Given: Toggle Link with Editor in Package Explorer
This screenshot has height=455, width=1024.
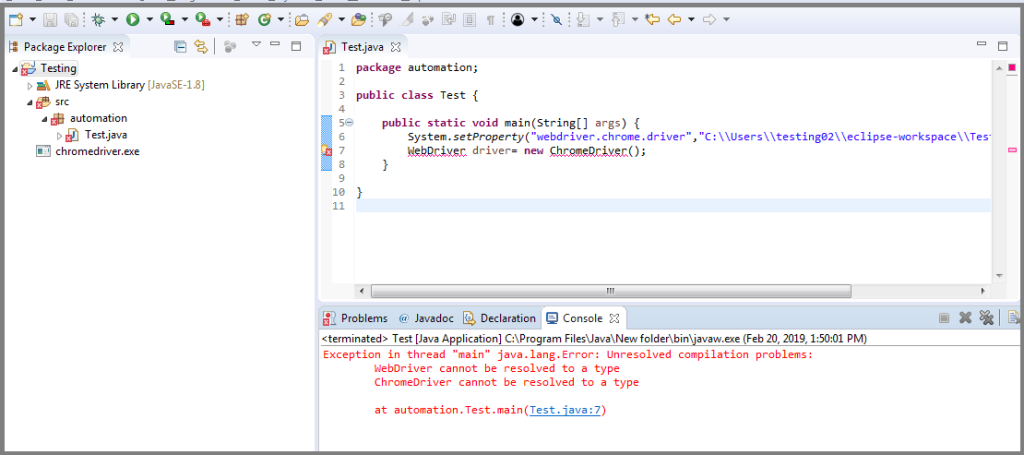Looking at the screenshot, I should click(201, 46).
